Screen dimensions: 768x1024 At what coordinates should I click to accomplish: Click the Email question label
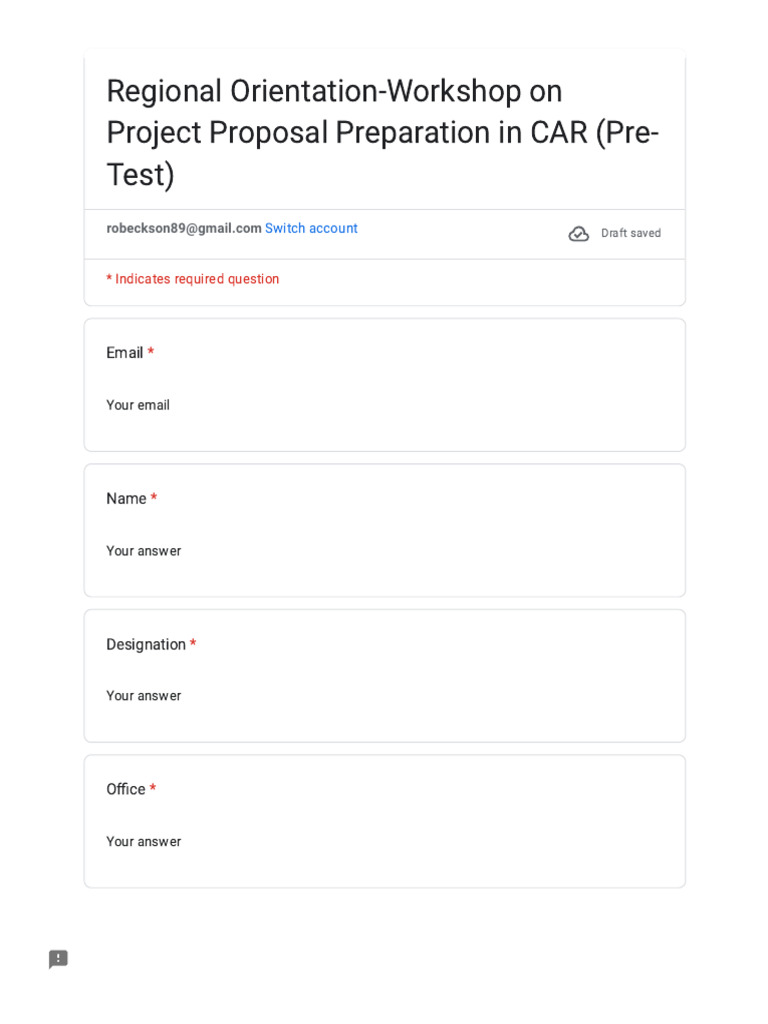[125, 353]
